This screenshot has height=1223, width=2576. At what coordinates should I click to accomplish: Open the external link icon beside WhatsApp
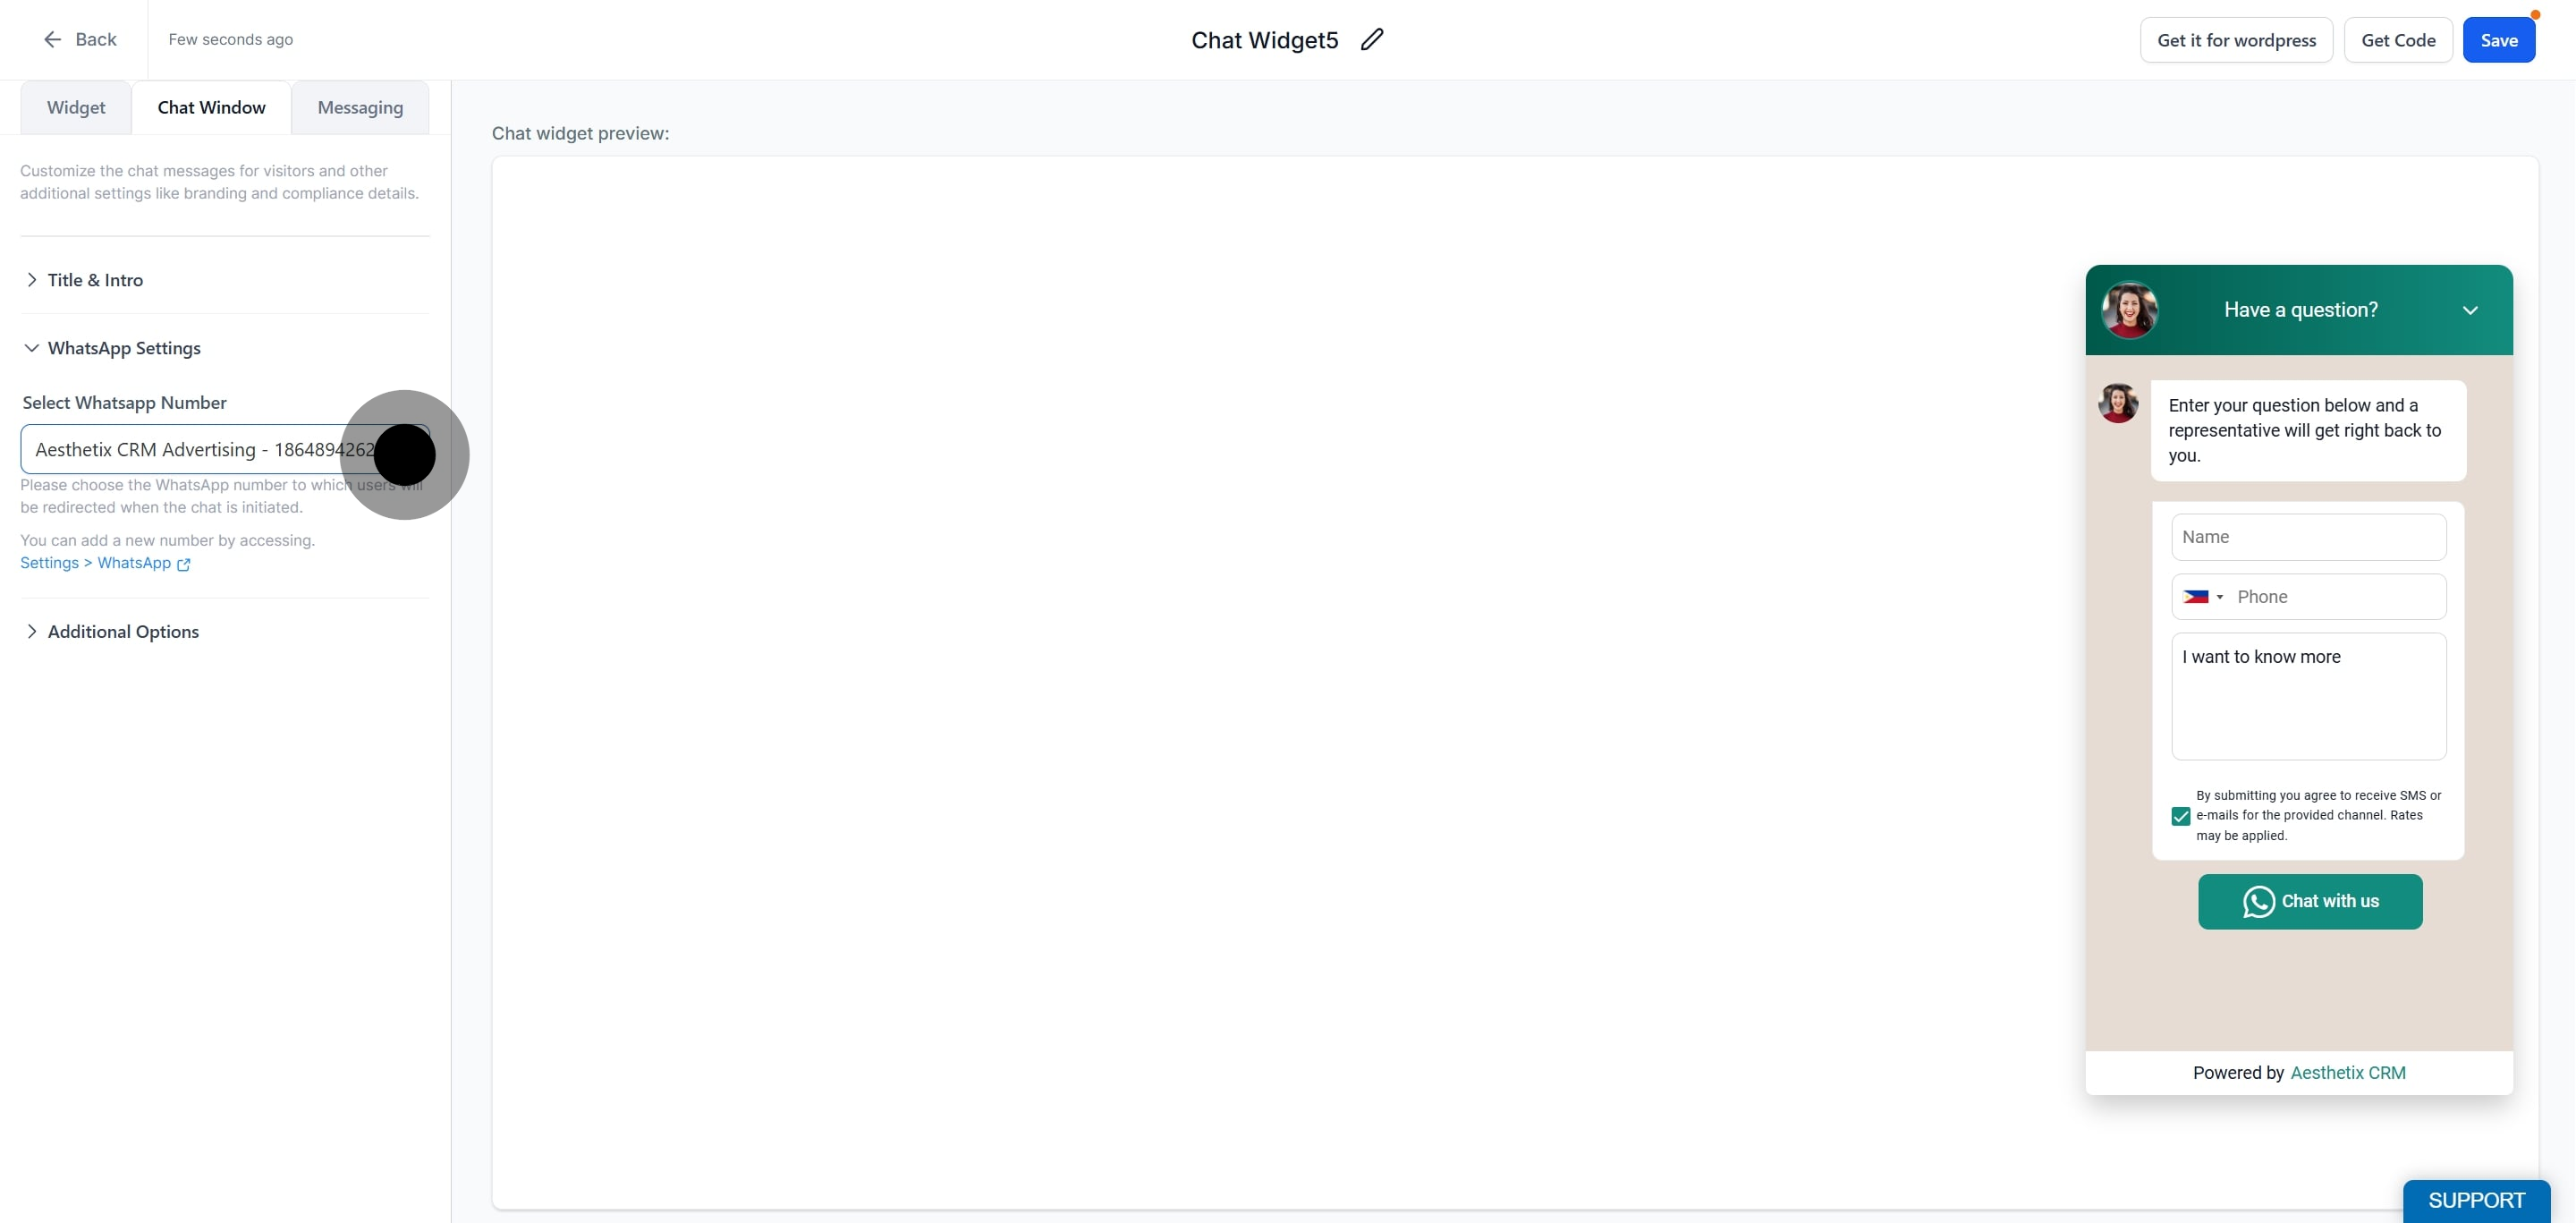pos(184,564)
